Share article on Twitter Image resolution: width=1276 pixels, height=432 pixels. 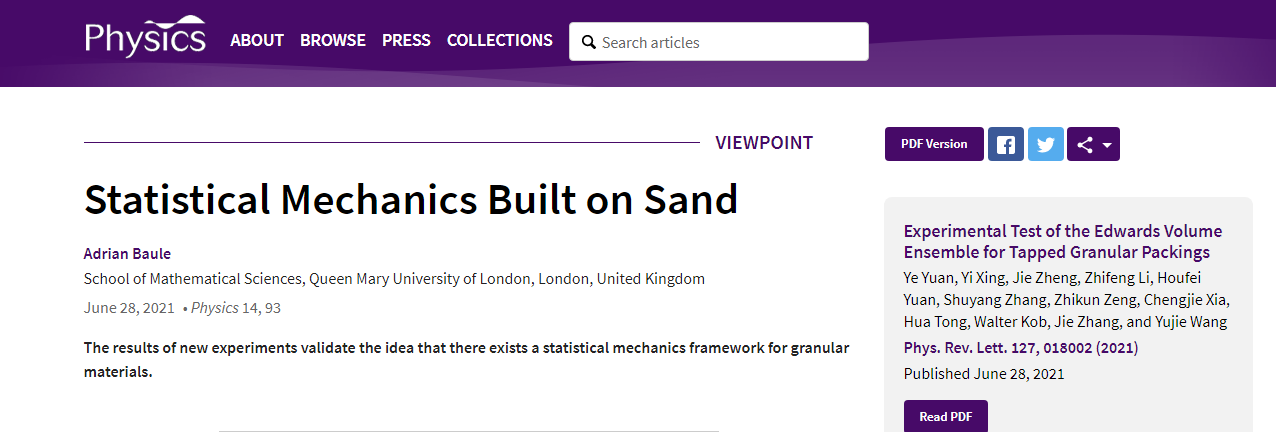click(x=1046, y=144)
